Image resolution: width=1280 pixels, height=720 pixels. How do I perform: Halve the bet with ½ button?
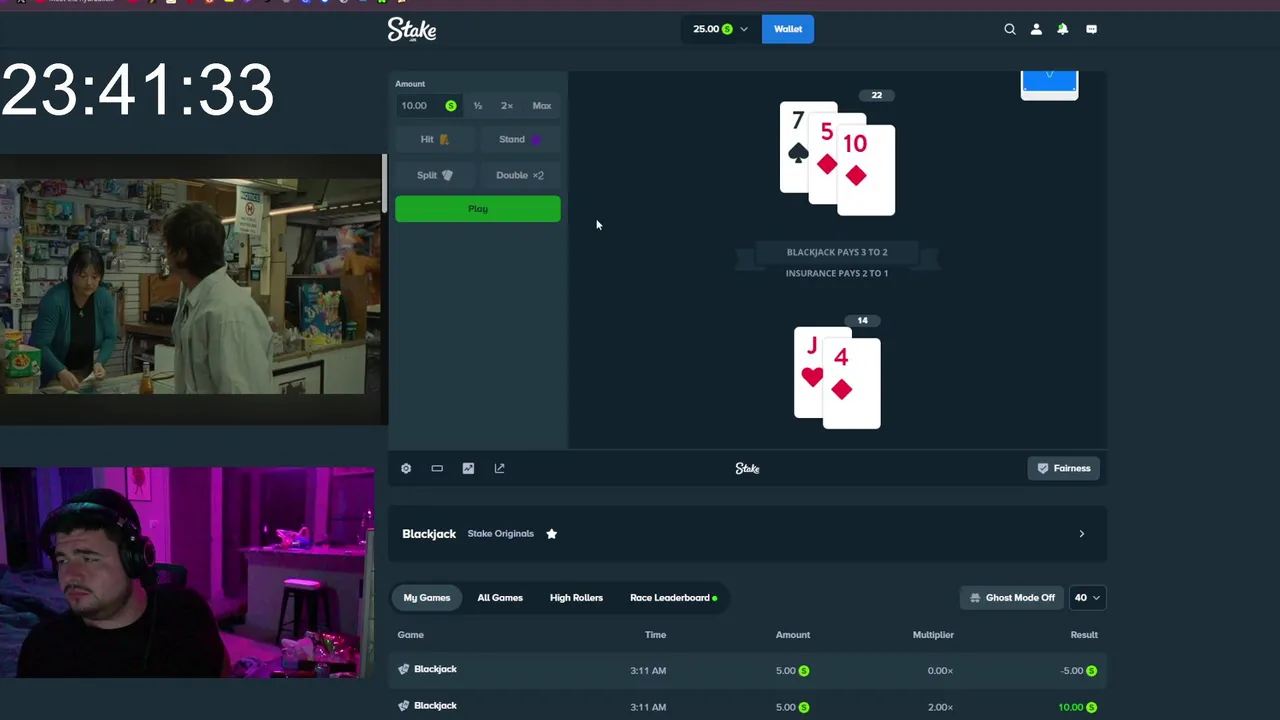(478, 106)
